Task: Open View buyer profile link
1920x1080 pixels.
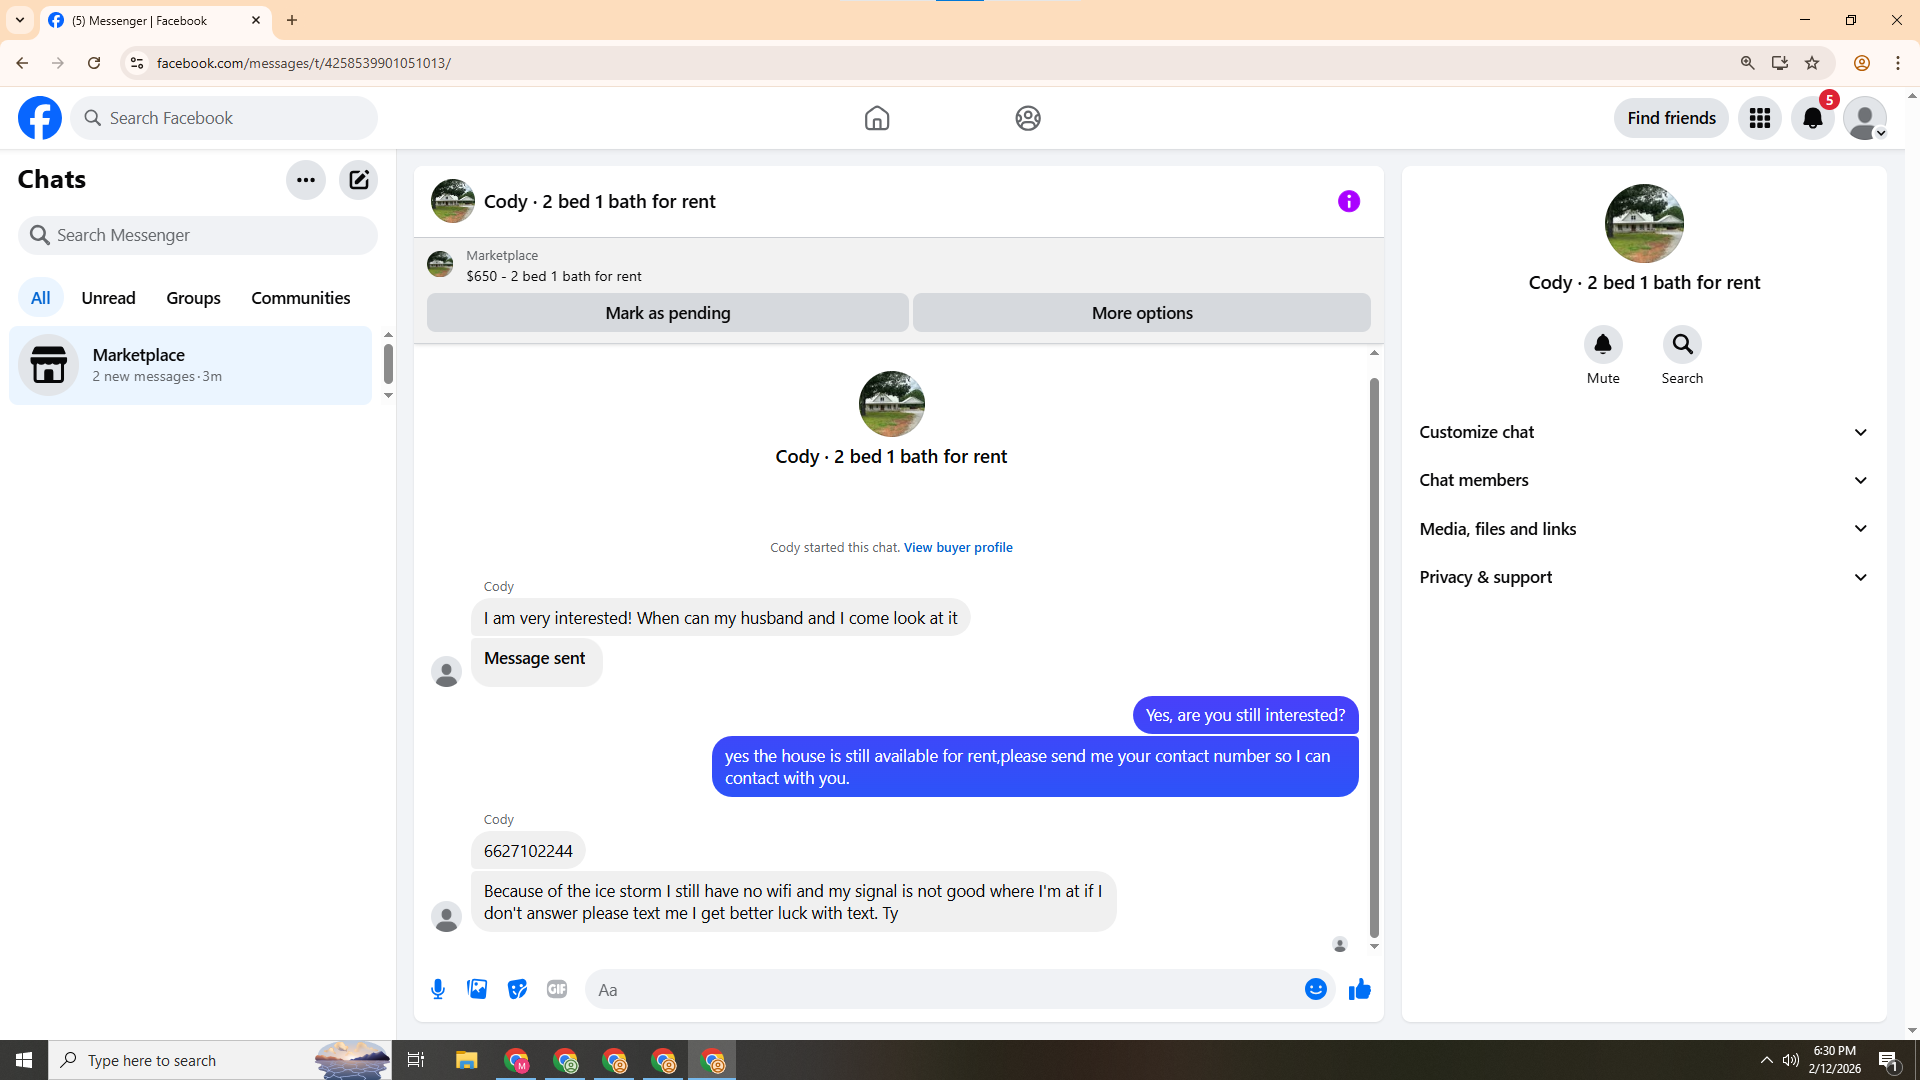Action: [x=958, y=548]
